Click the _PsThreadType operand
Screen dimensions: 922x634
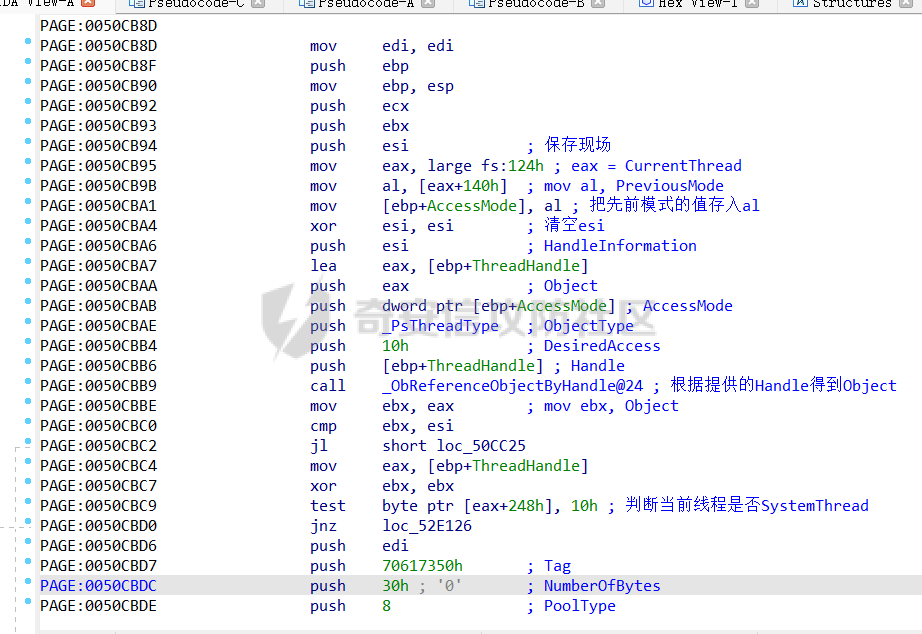point(440,326)
